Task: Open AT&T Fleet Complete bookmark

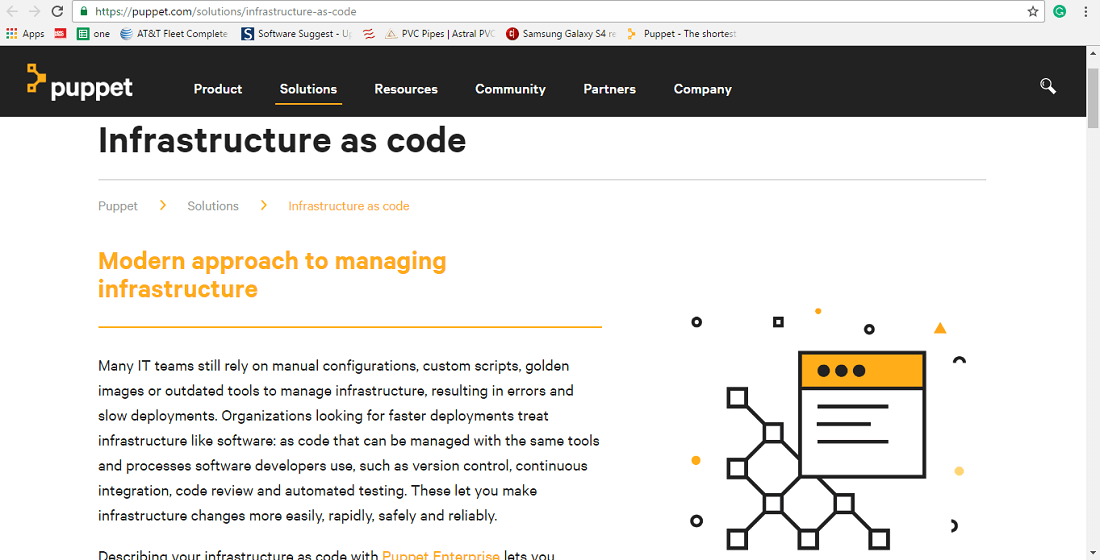Action: pos(174,34)
